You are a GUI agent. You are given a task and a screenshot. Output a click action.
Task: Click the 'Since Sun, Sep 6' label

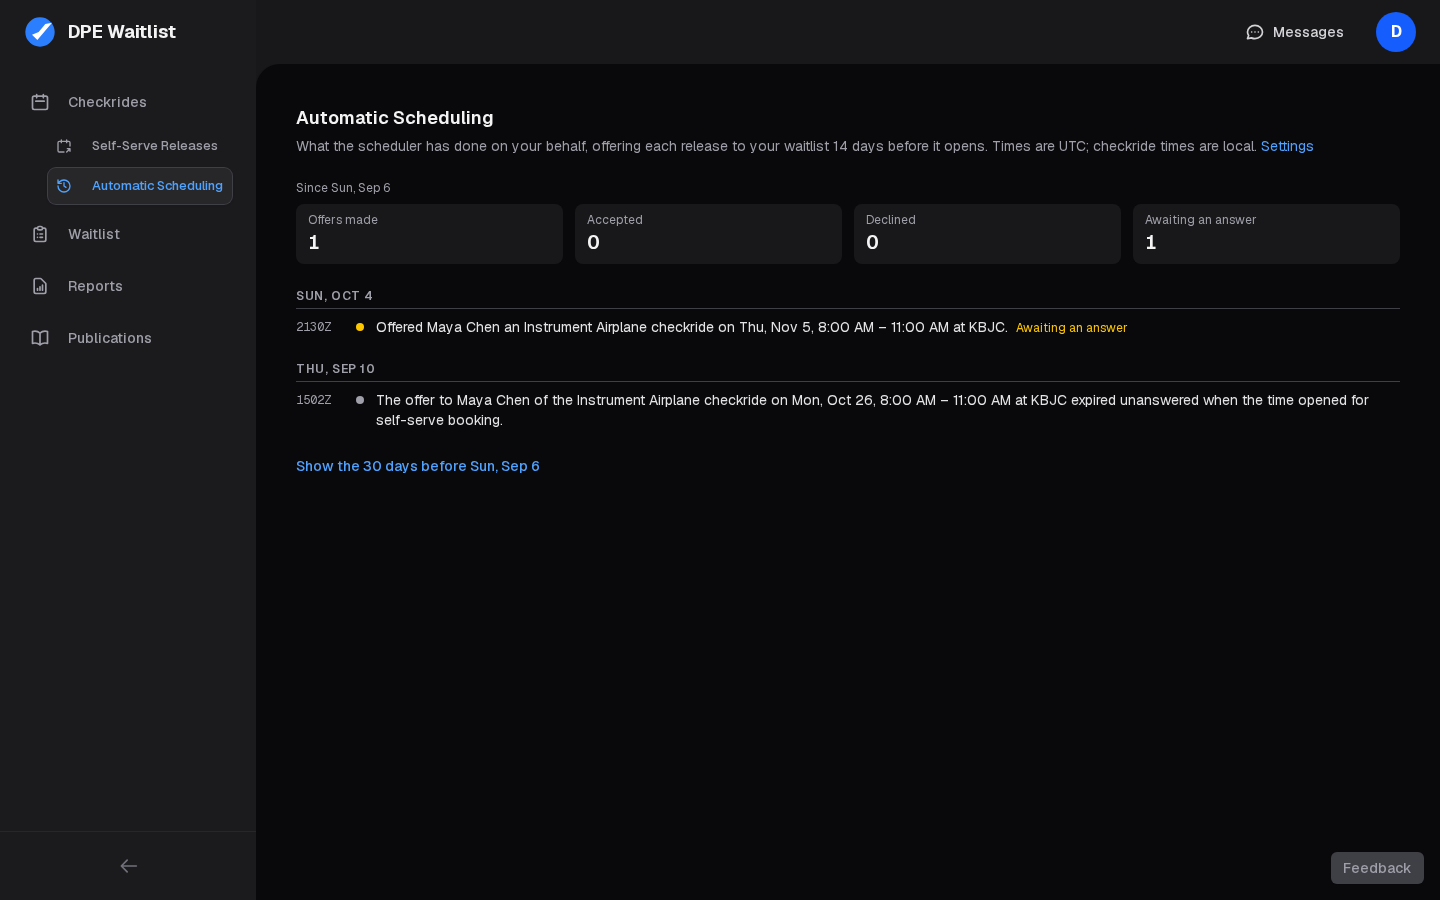tap(343, 188)
